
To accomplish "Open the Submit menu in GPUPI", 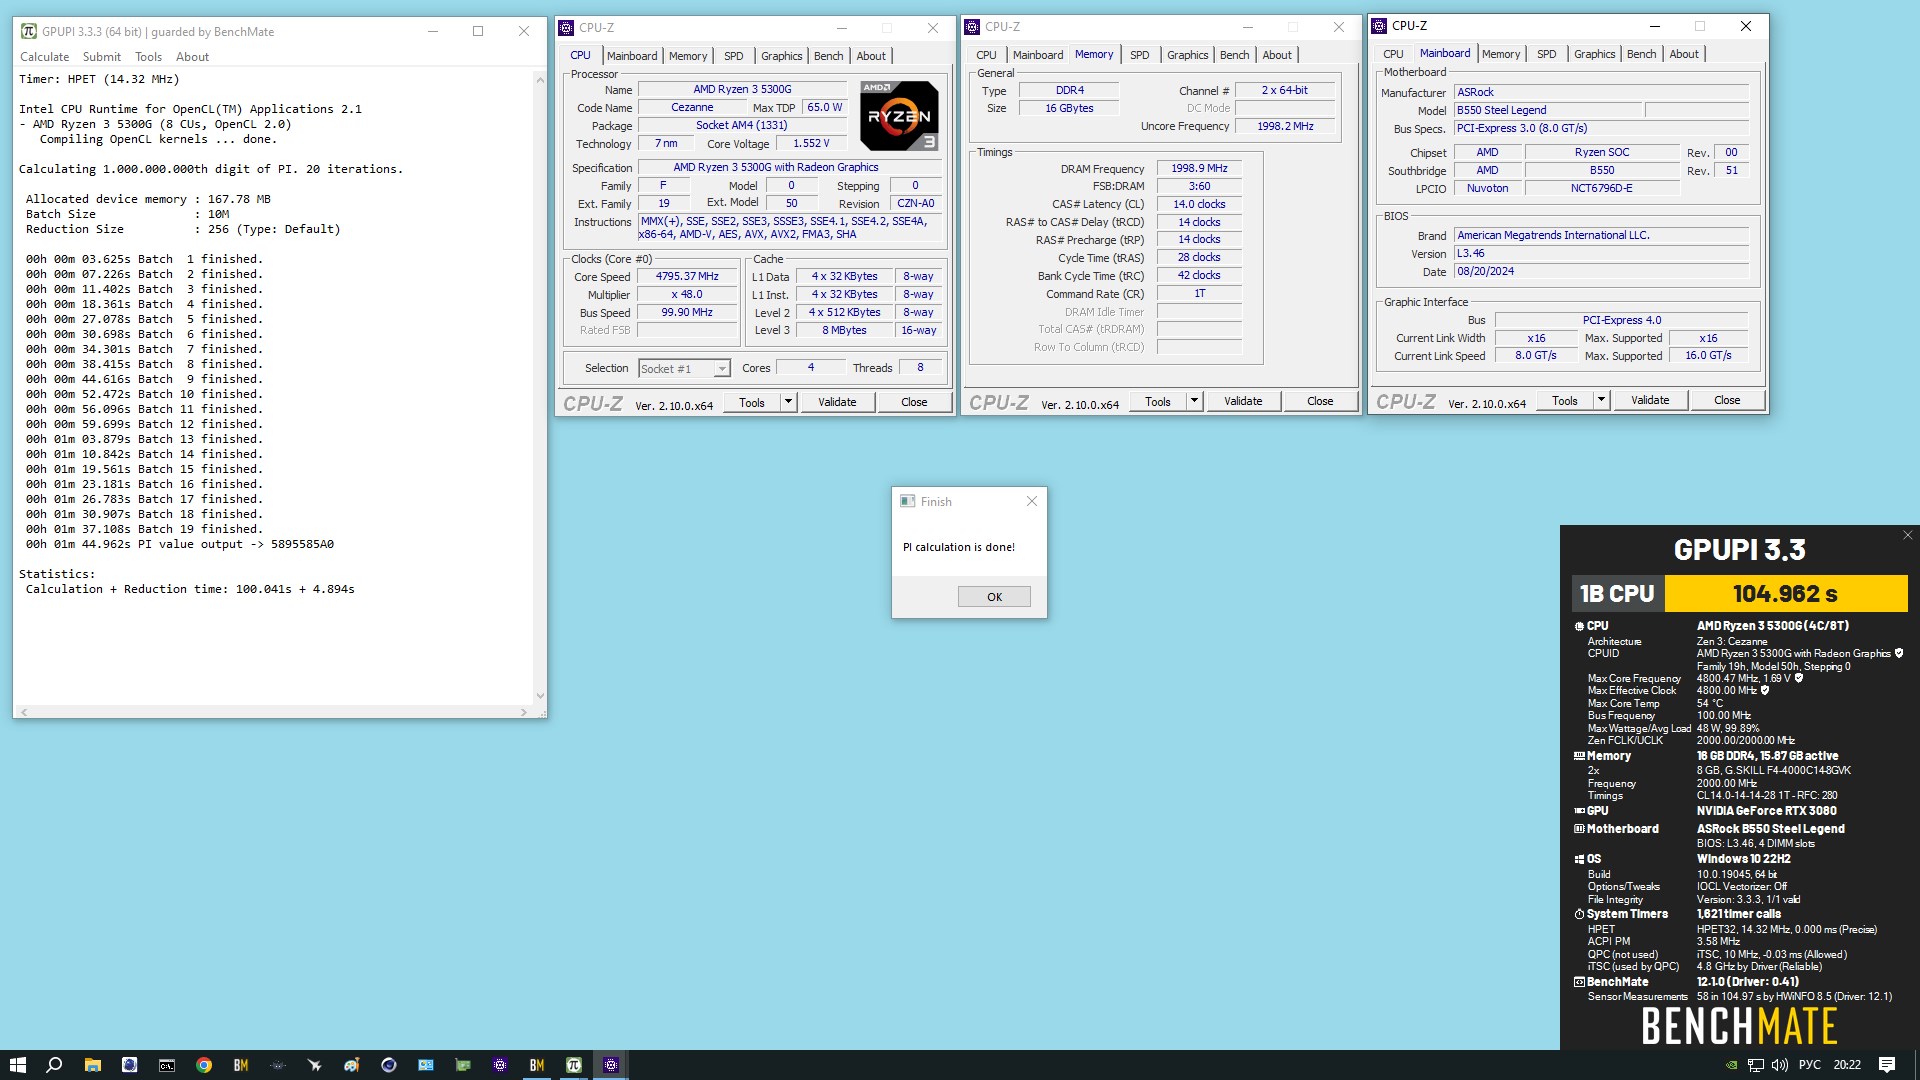I will [x=102, y=57].
